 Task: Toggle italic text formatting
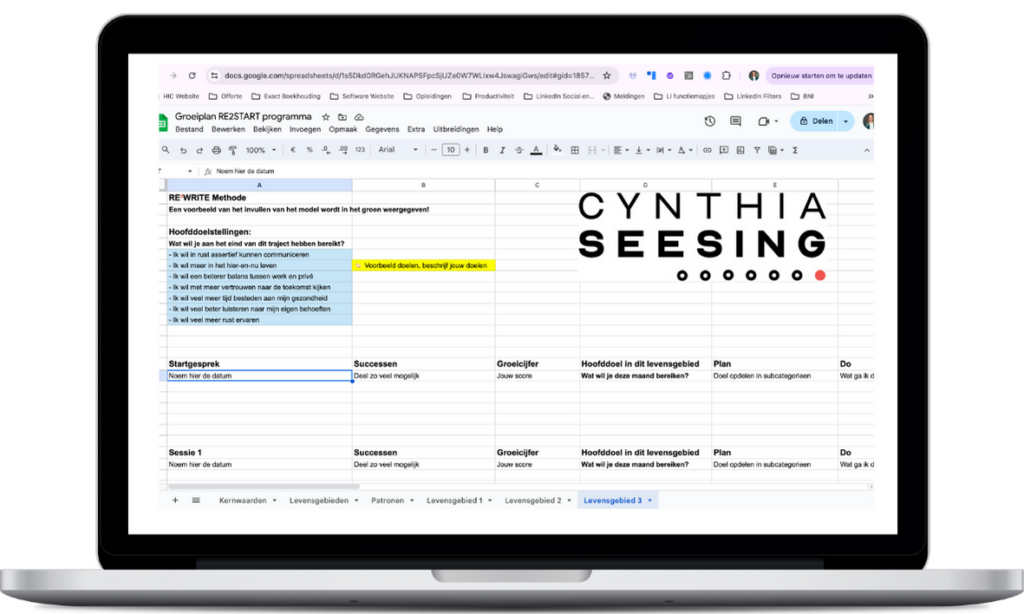(x=502, y=150)
